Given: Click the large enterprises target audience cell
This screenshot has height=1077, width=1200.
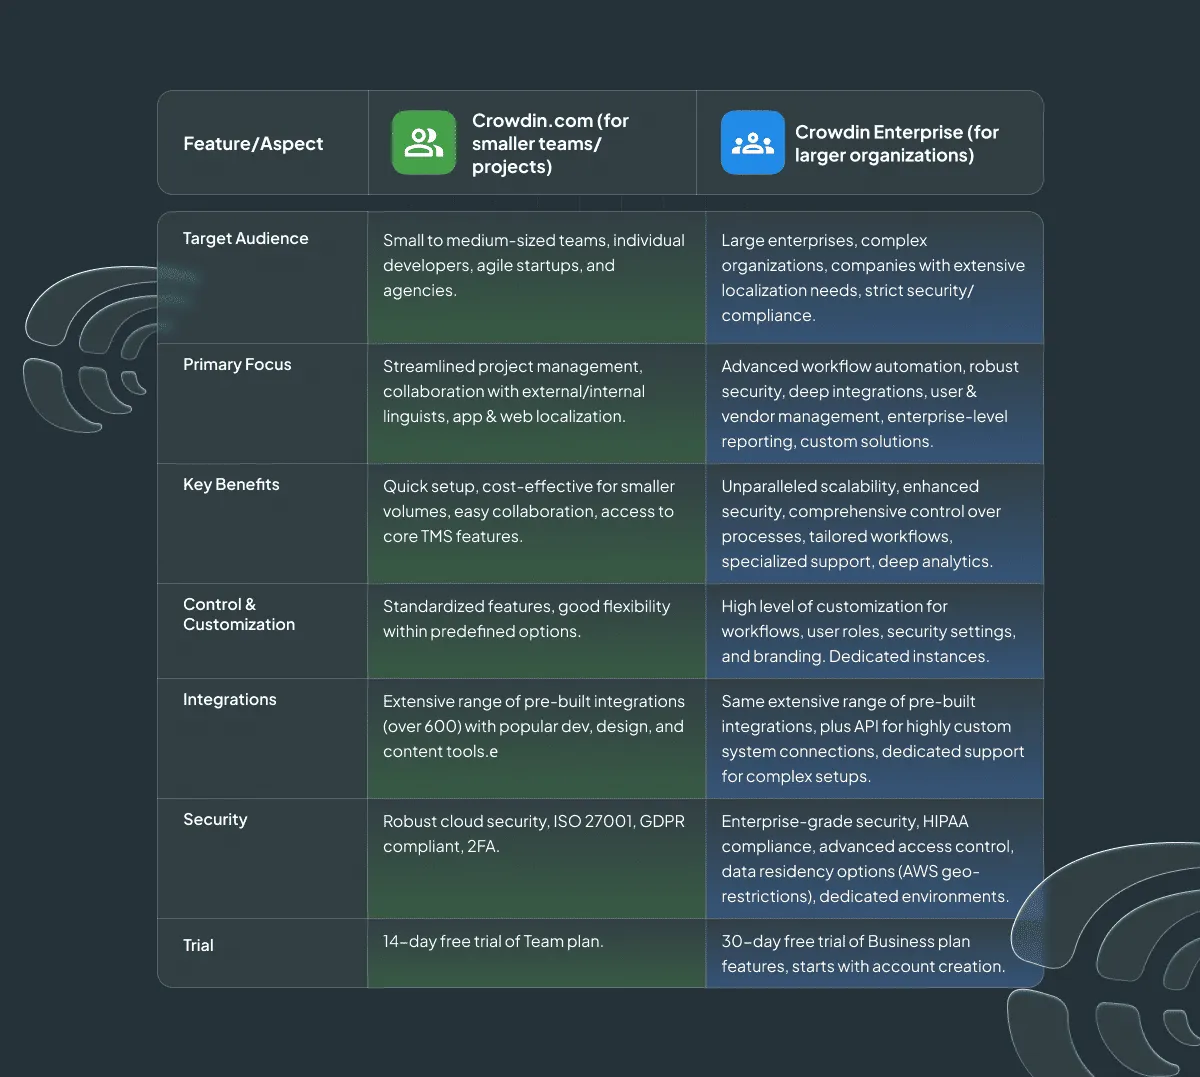Looking at the screenshot, I should point(872,278).
